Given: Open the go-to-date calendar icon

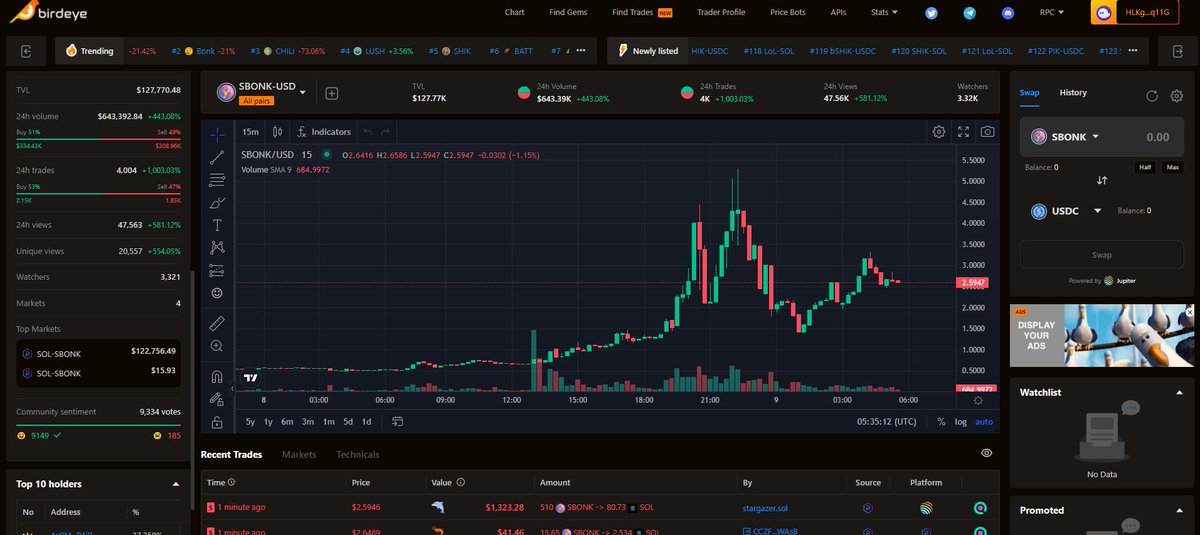Looking at the screenshot, I should 397,422.
